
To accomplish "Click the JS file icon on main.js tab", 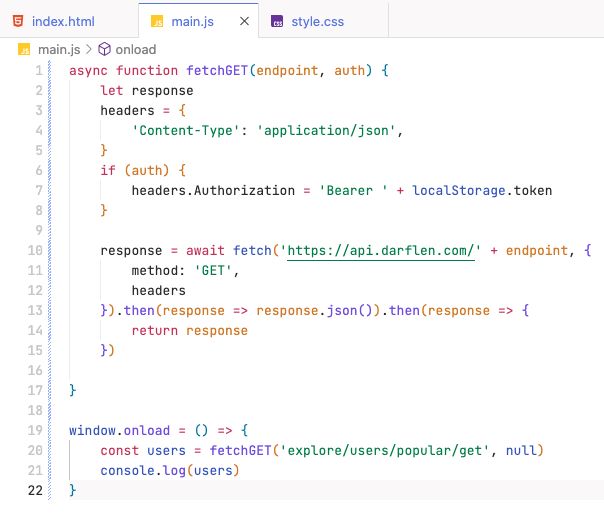I will 157,21.
